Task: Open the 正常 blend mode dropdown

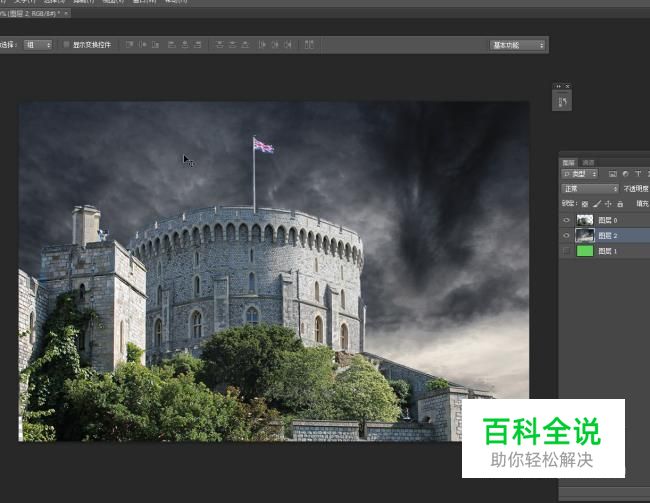Action: (589, 189)
